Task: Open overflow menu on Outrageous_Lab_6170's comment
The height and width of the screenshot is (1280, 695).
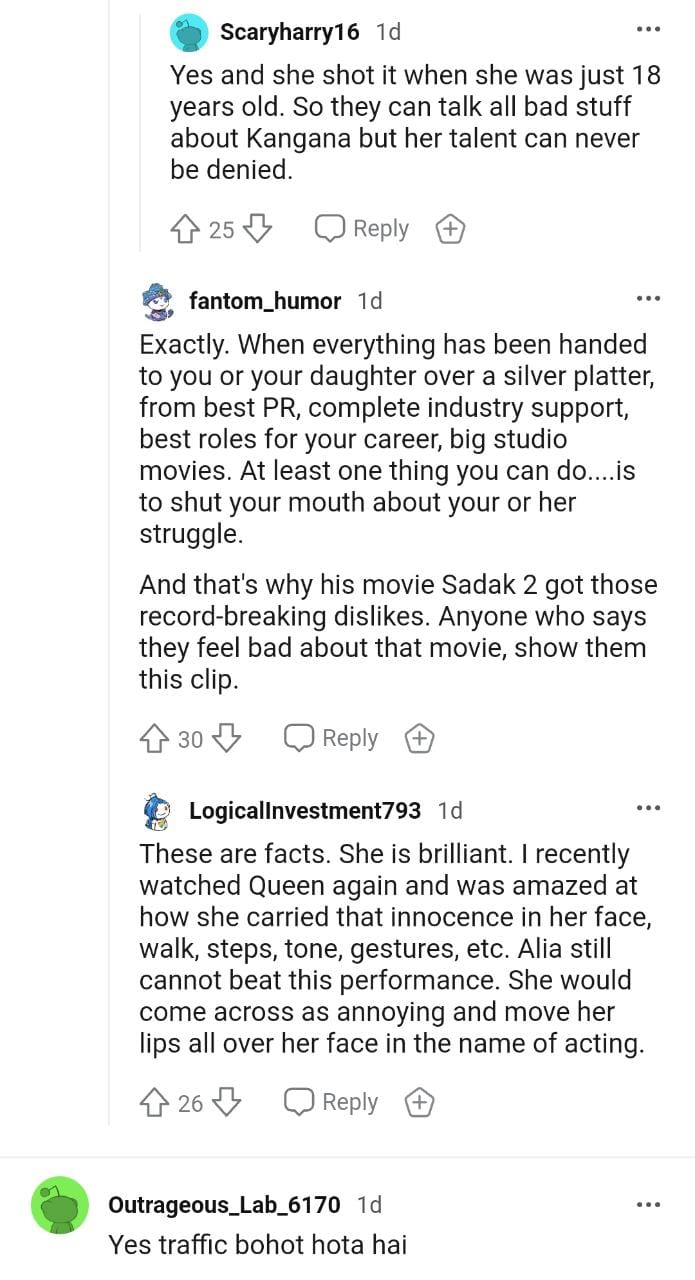Action: pyautogui.click(x=648, y=1204)
